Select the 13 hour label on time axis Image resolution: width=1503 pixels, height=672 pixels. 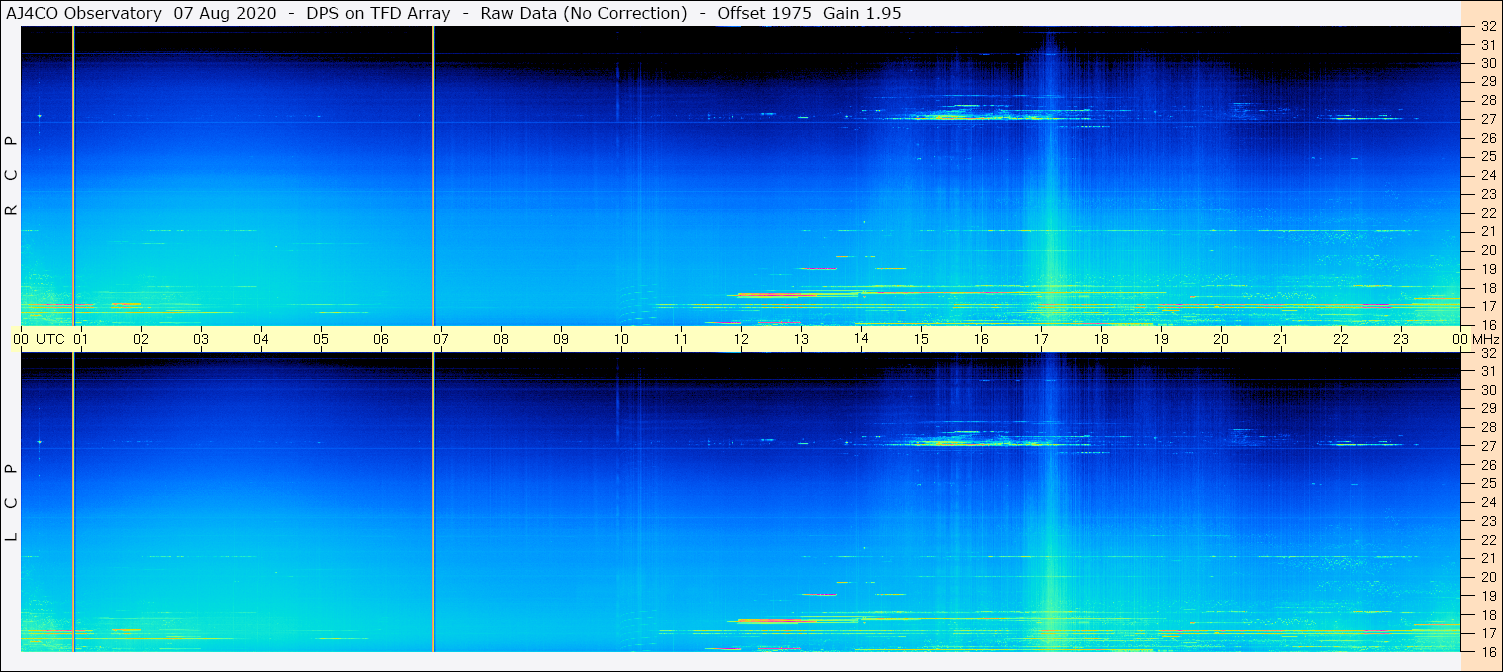click(x=801, y=339)
